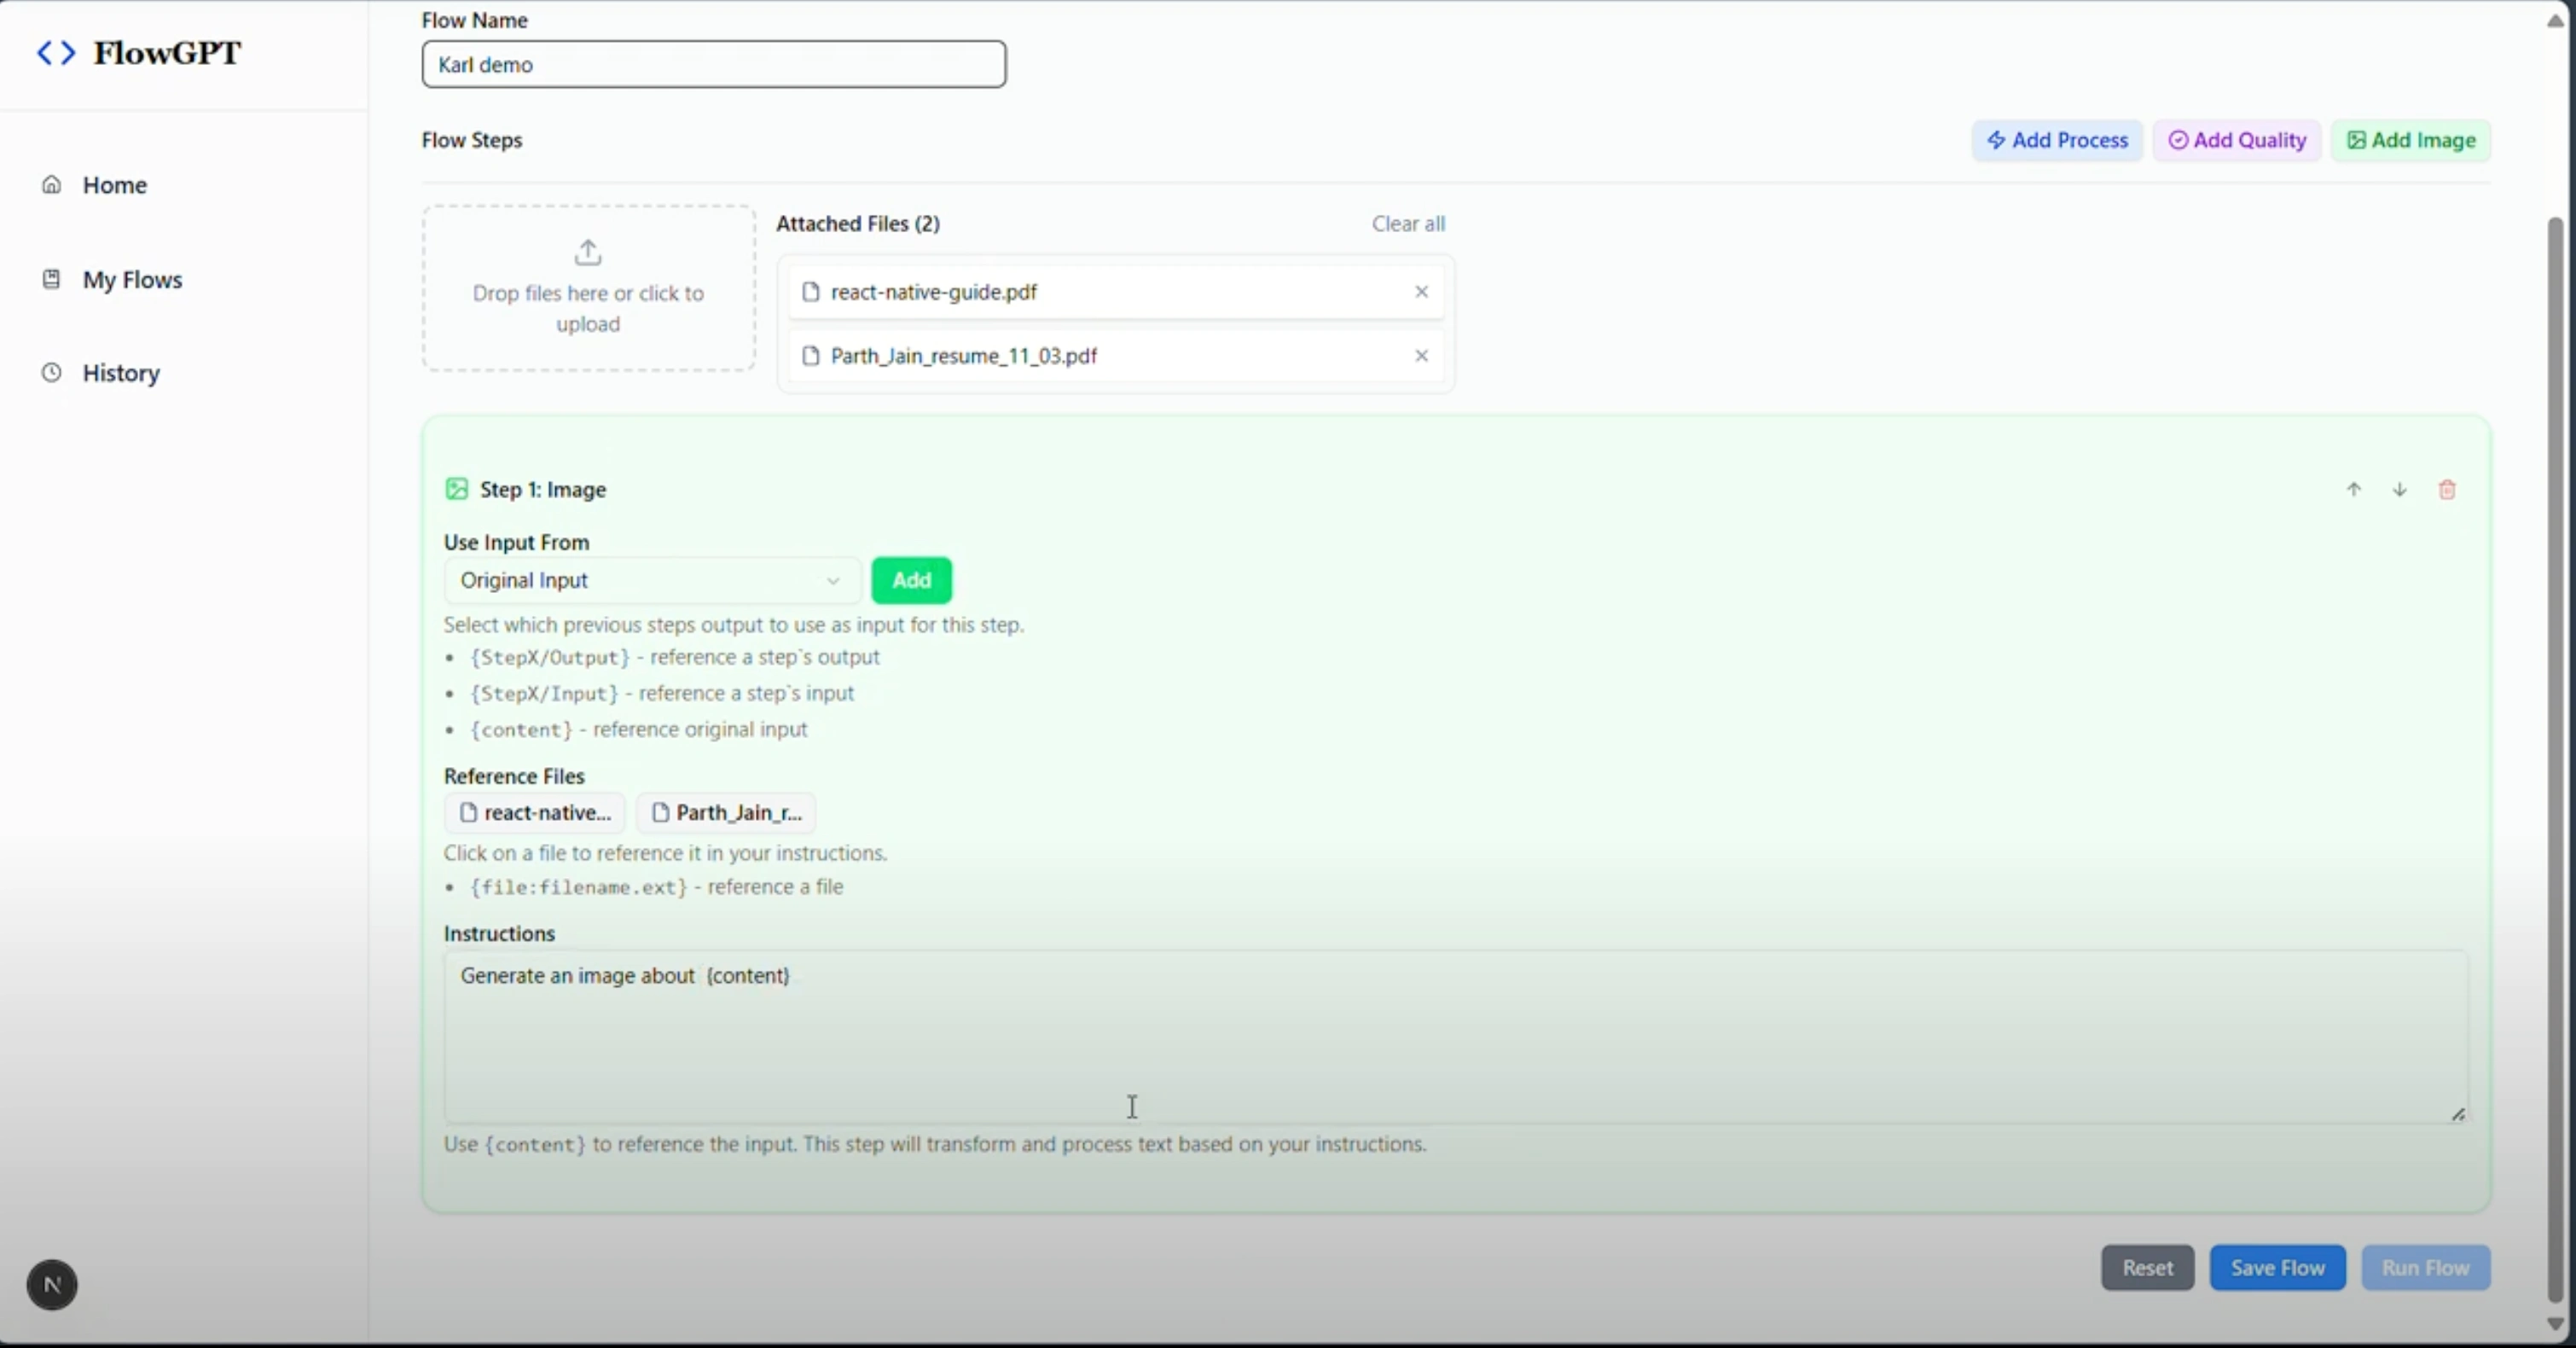Go to My Flows page
This screenshot has width=2576, height=1348.
(132, 280)
